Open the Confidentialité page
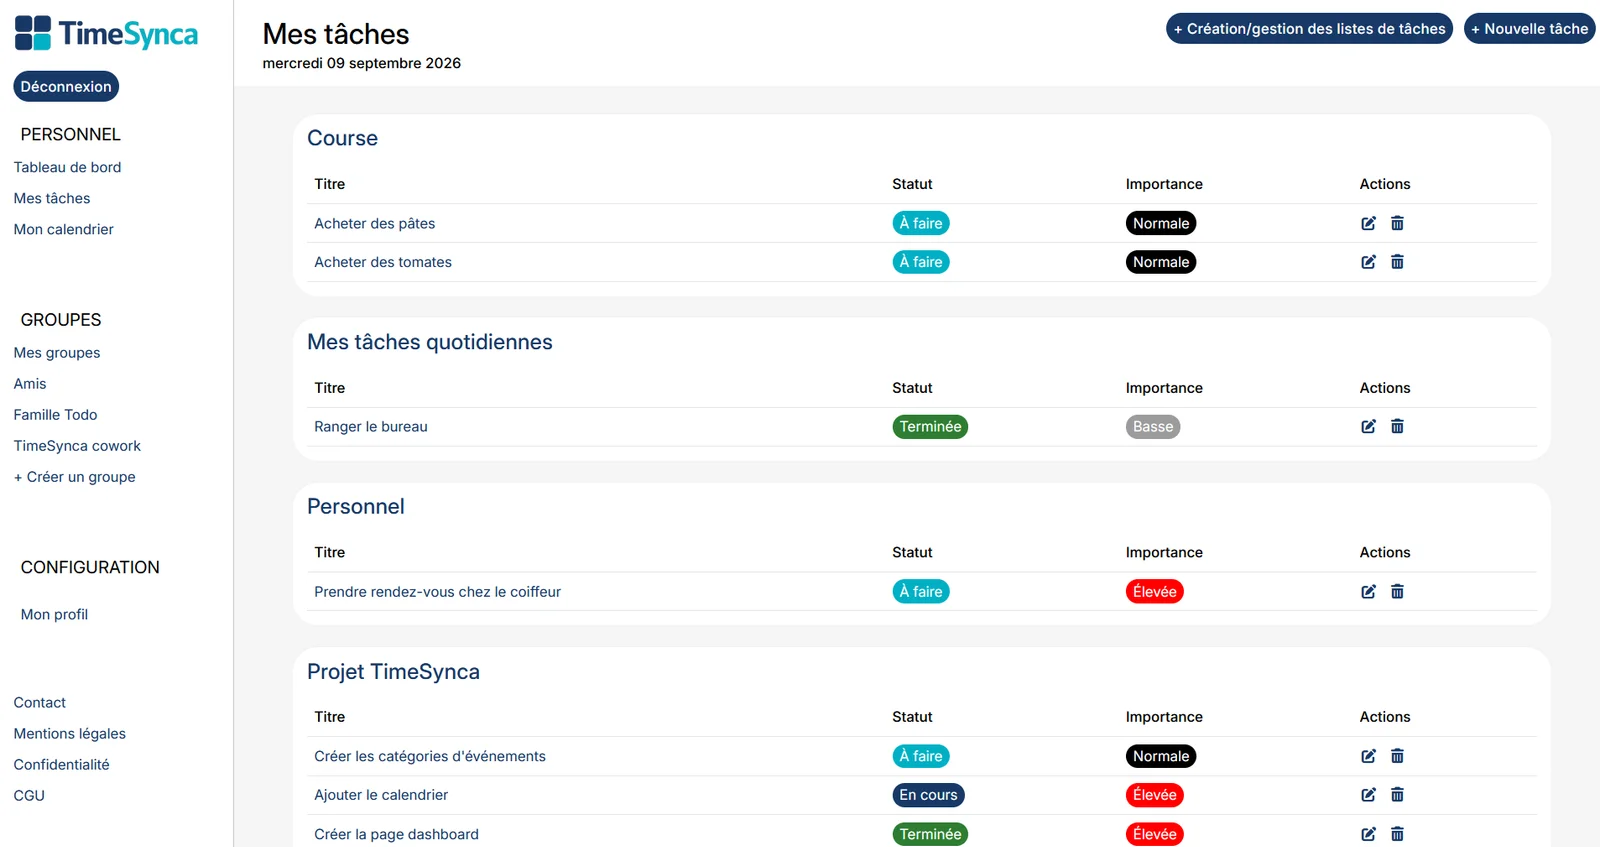Viewport: 1600px width, 847px height. (61, 765)
